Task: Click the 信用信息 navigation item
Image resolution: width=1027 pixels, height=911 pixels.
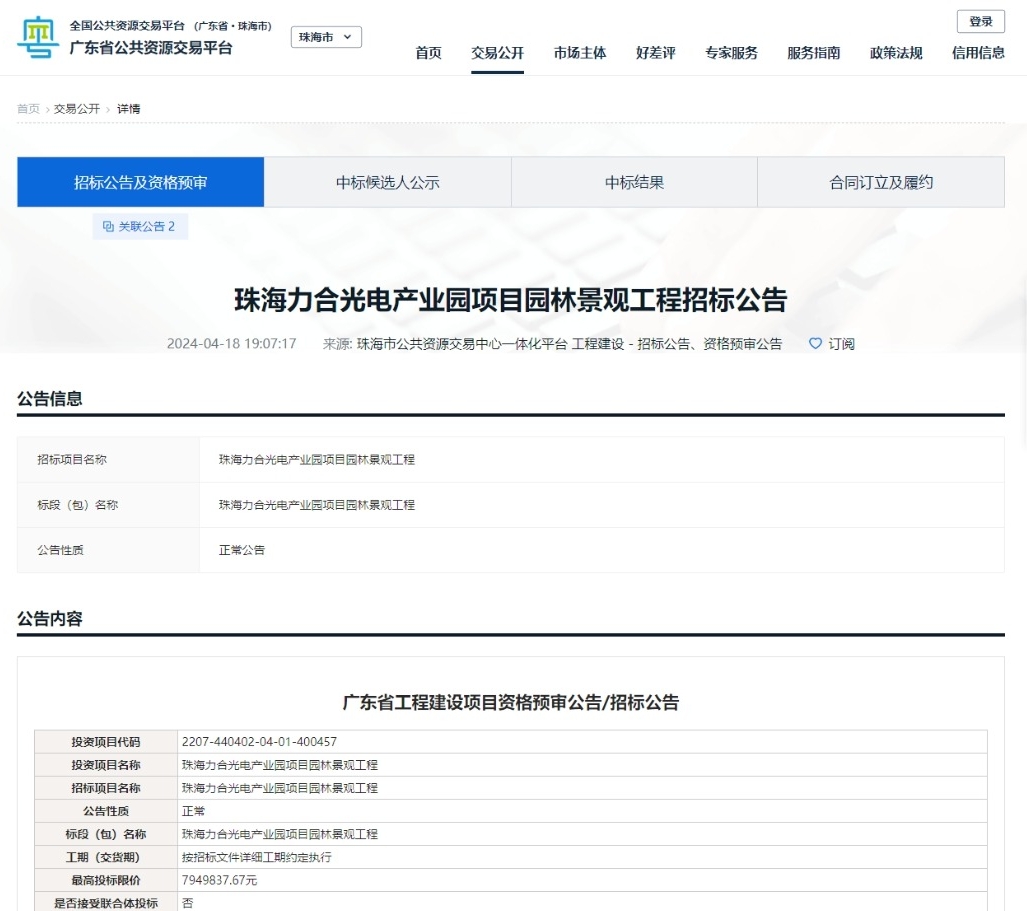Action: coord(977,54)
